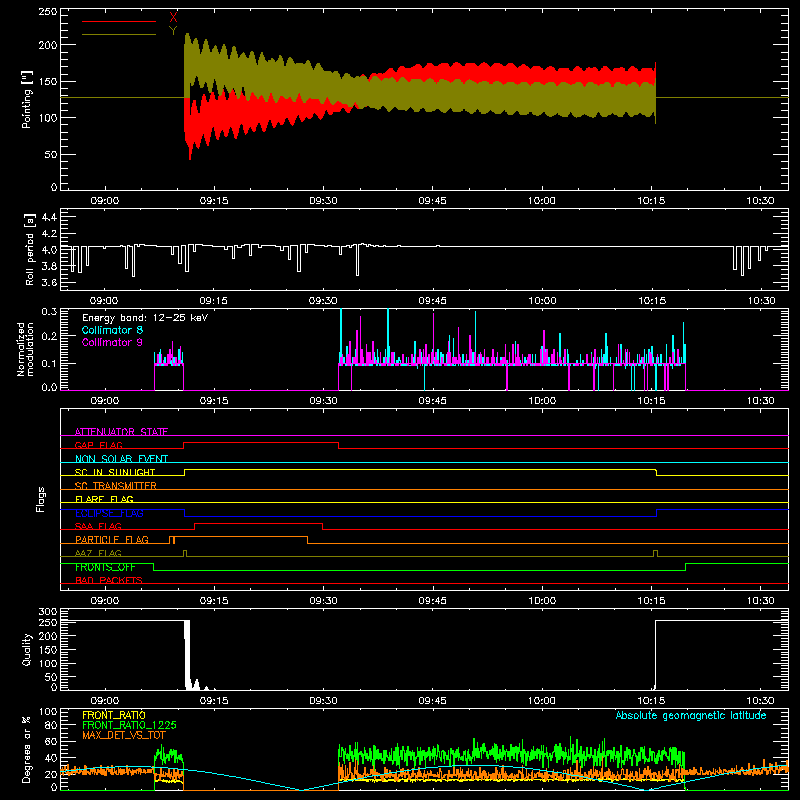This screenshot has width=800, height=800.
Task: Click the A47_FLAG label
Action: (x=98, y=553)
